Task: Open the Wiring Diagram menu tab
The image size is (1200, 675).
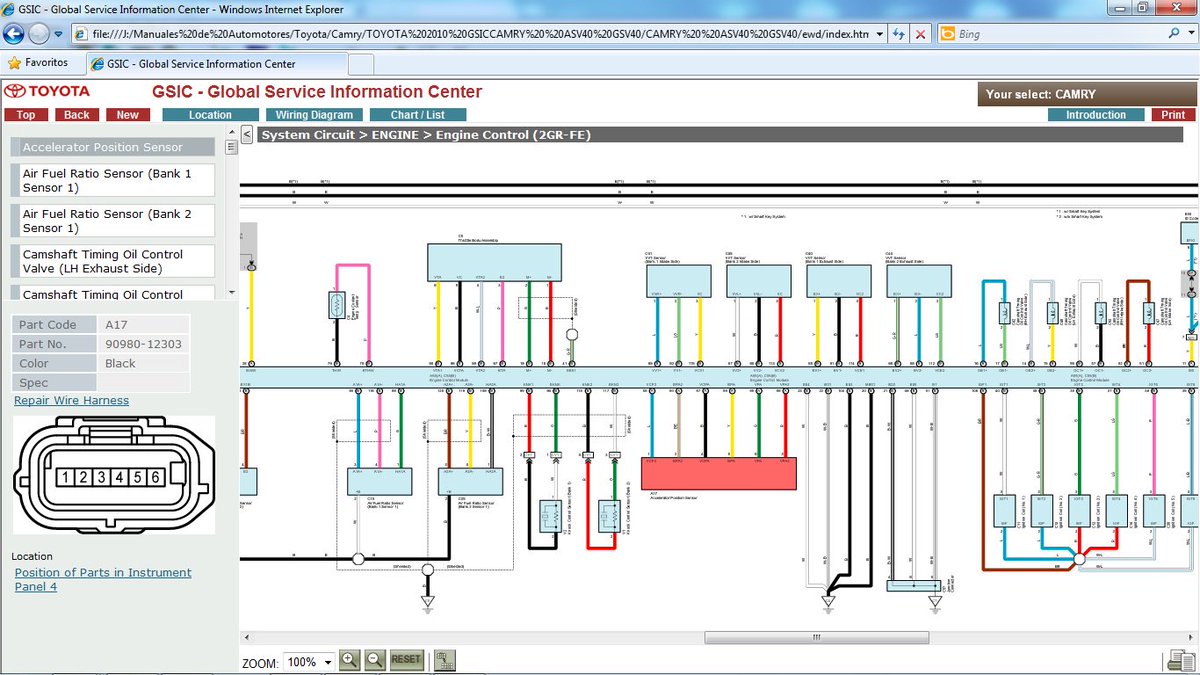Action: point(314,115)
